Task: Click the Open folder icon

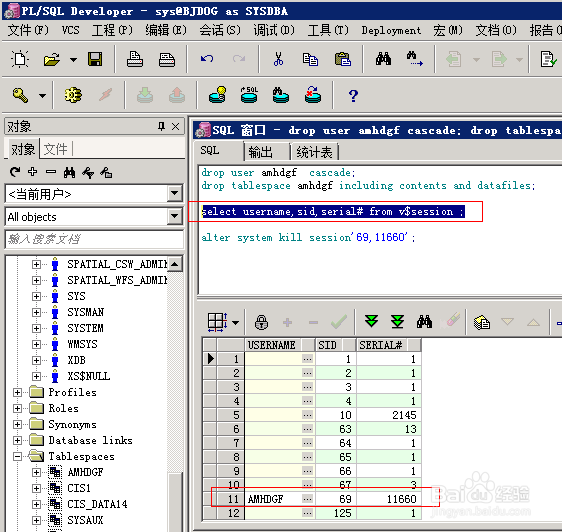Action: (x=52, y=59)
